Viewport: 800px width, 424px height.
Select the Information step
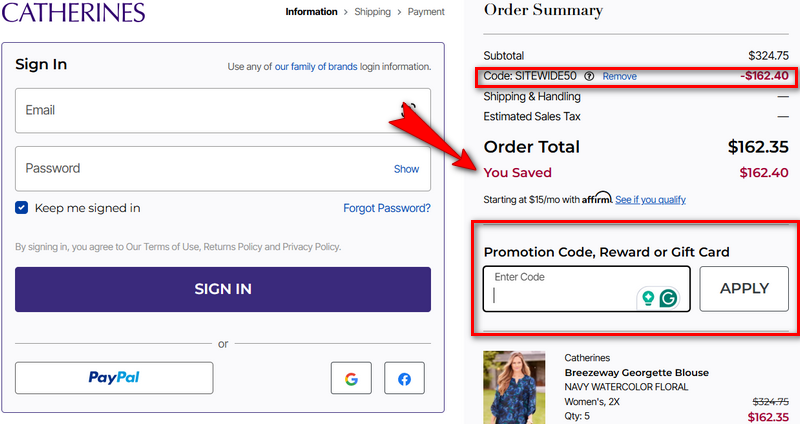311,12
